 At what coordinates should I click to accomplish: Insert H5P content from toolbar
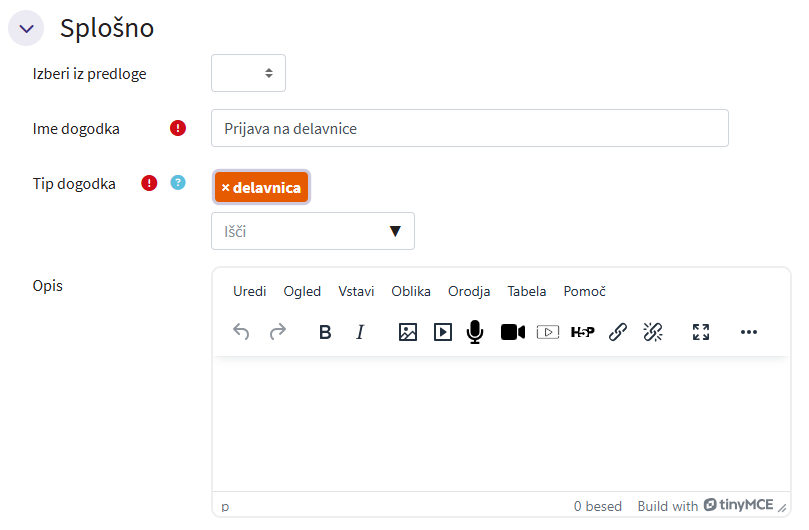(x=582, y=332)
